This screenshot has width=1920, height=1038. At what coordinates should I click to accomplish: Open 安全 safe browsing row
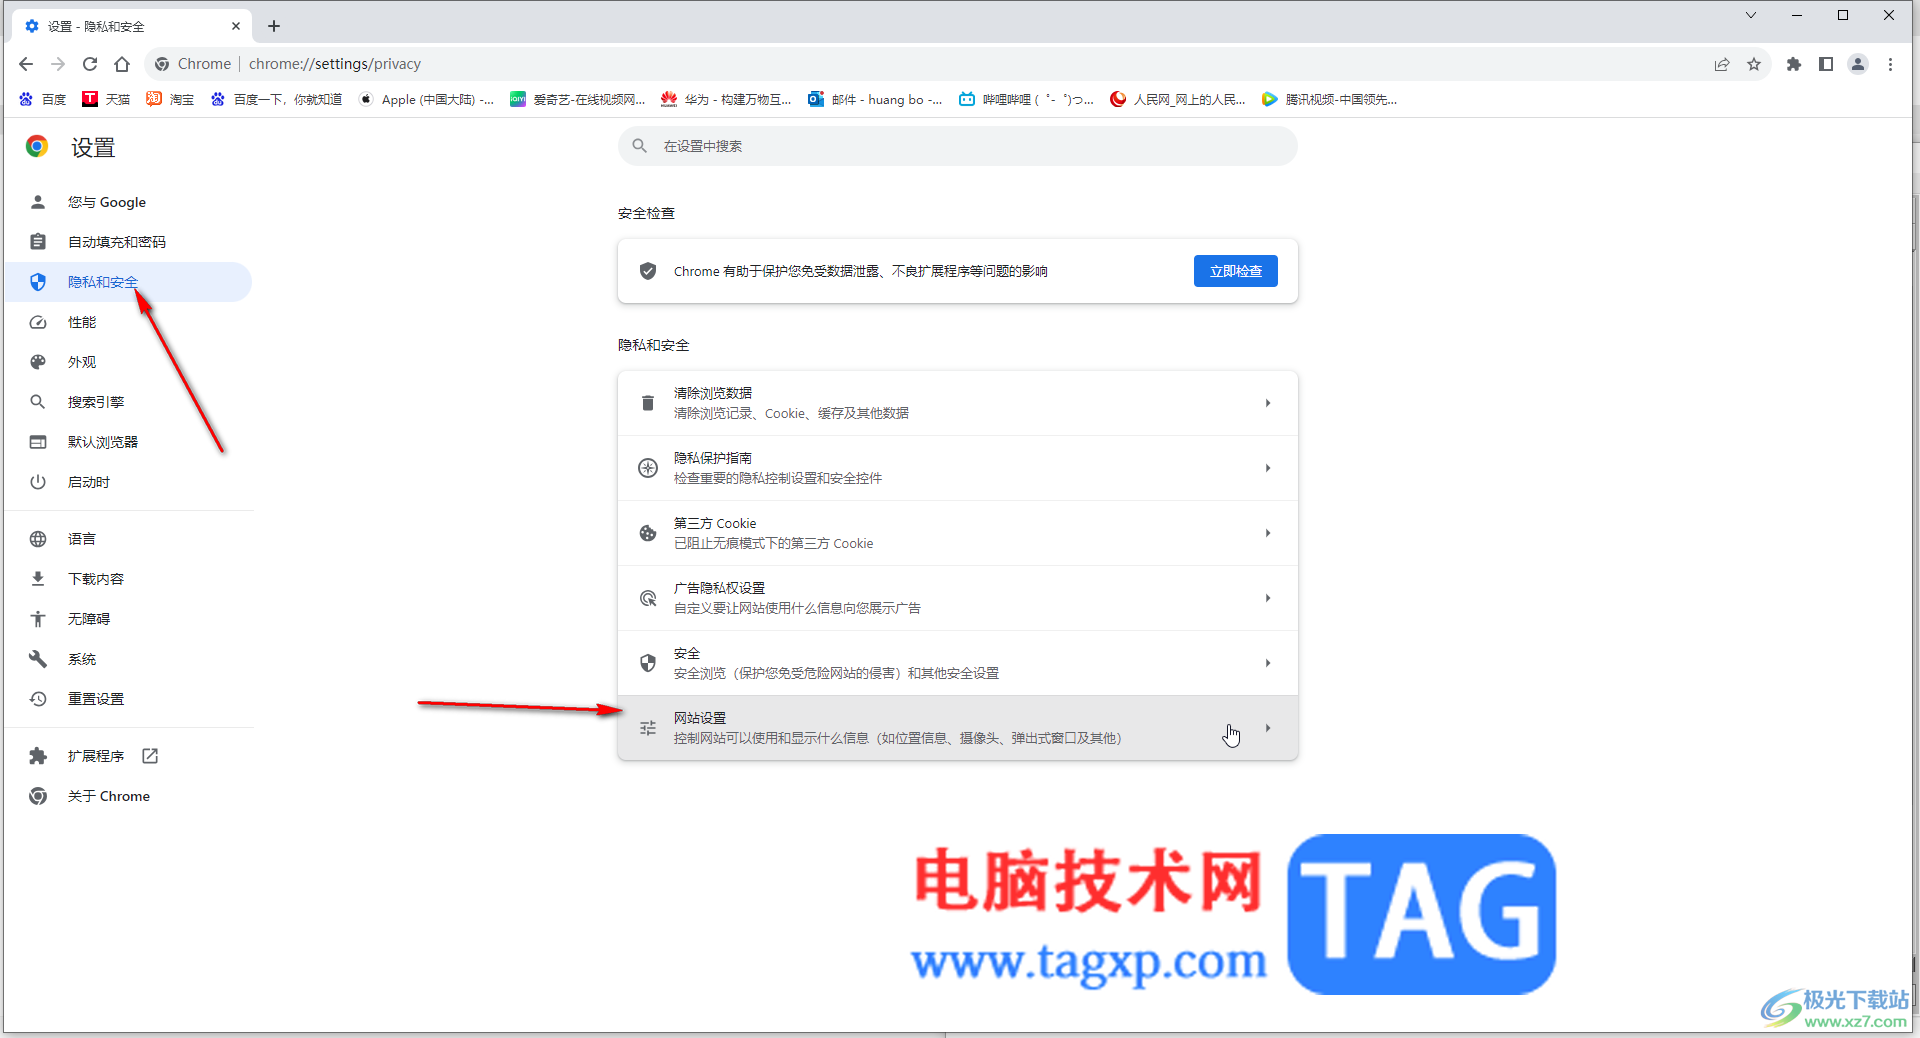(x=957, y=663)
